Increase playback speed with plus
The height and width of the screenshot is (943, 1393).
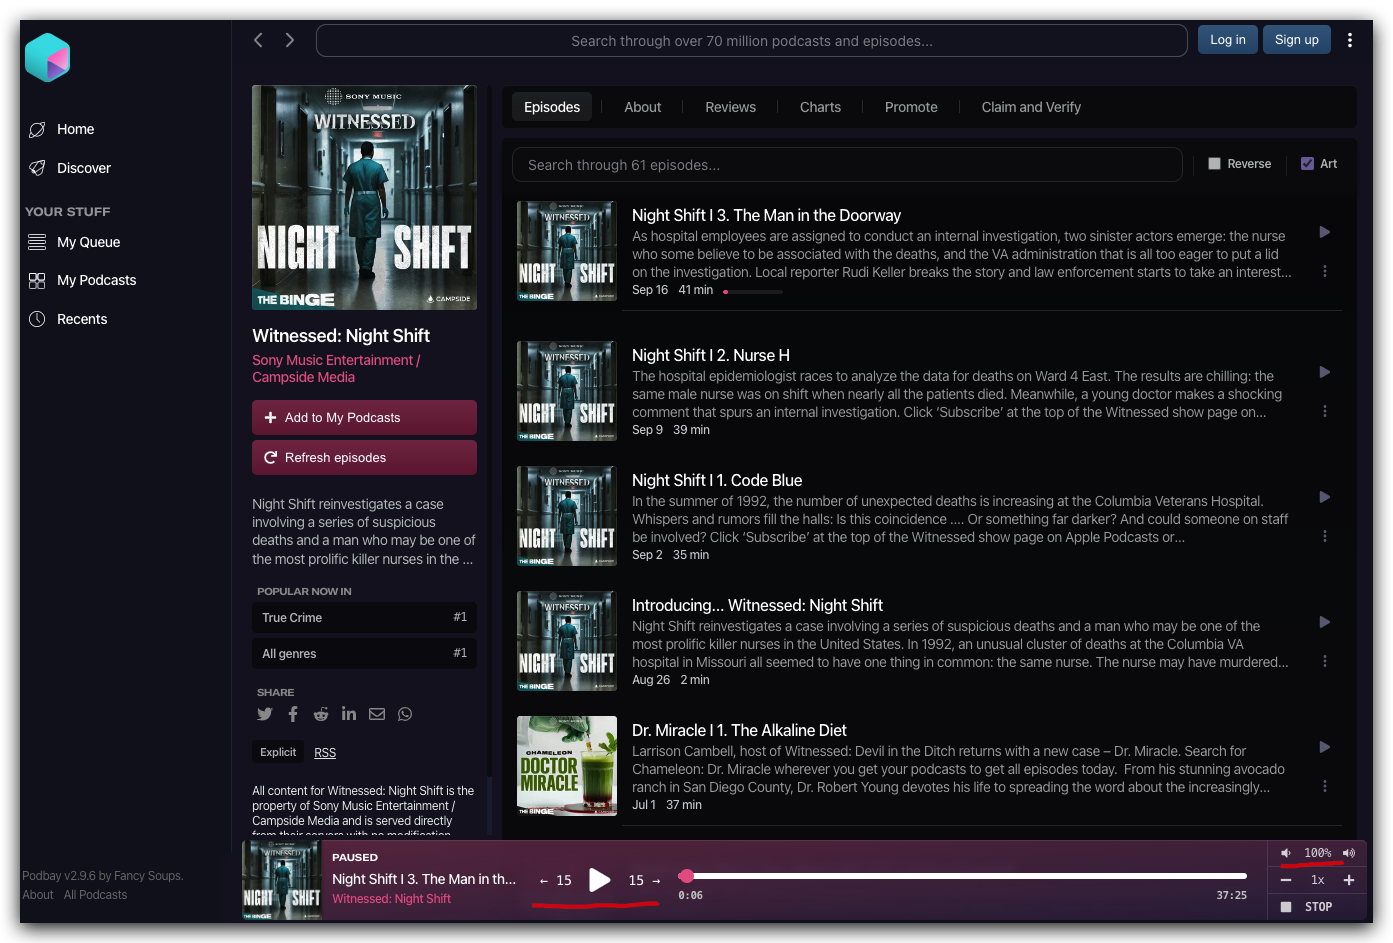pos(1349,880)
